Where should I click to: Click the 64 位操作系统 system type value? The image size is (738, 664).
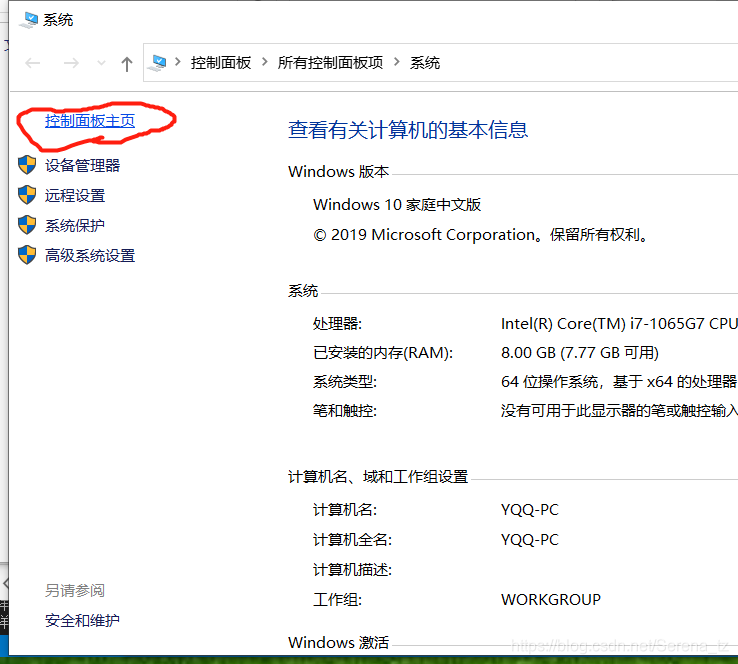click(619, 382)
